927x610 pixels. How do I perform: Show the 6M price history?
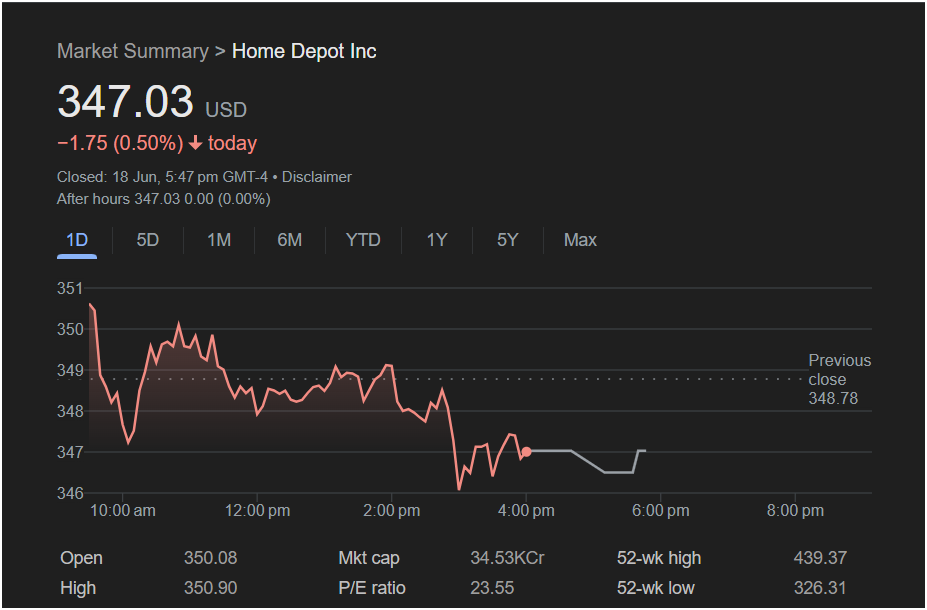290,240
